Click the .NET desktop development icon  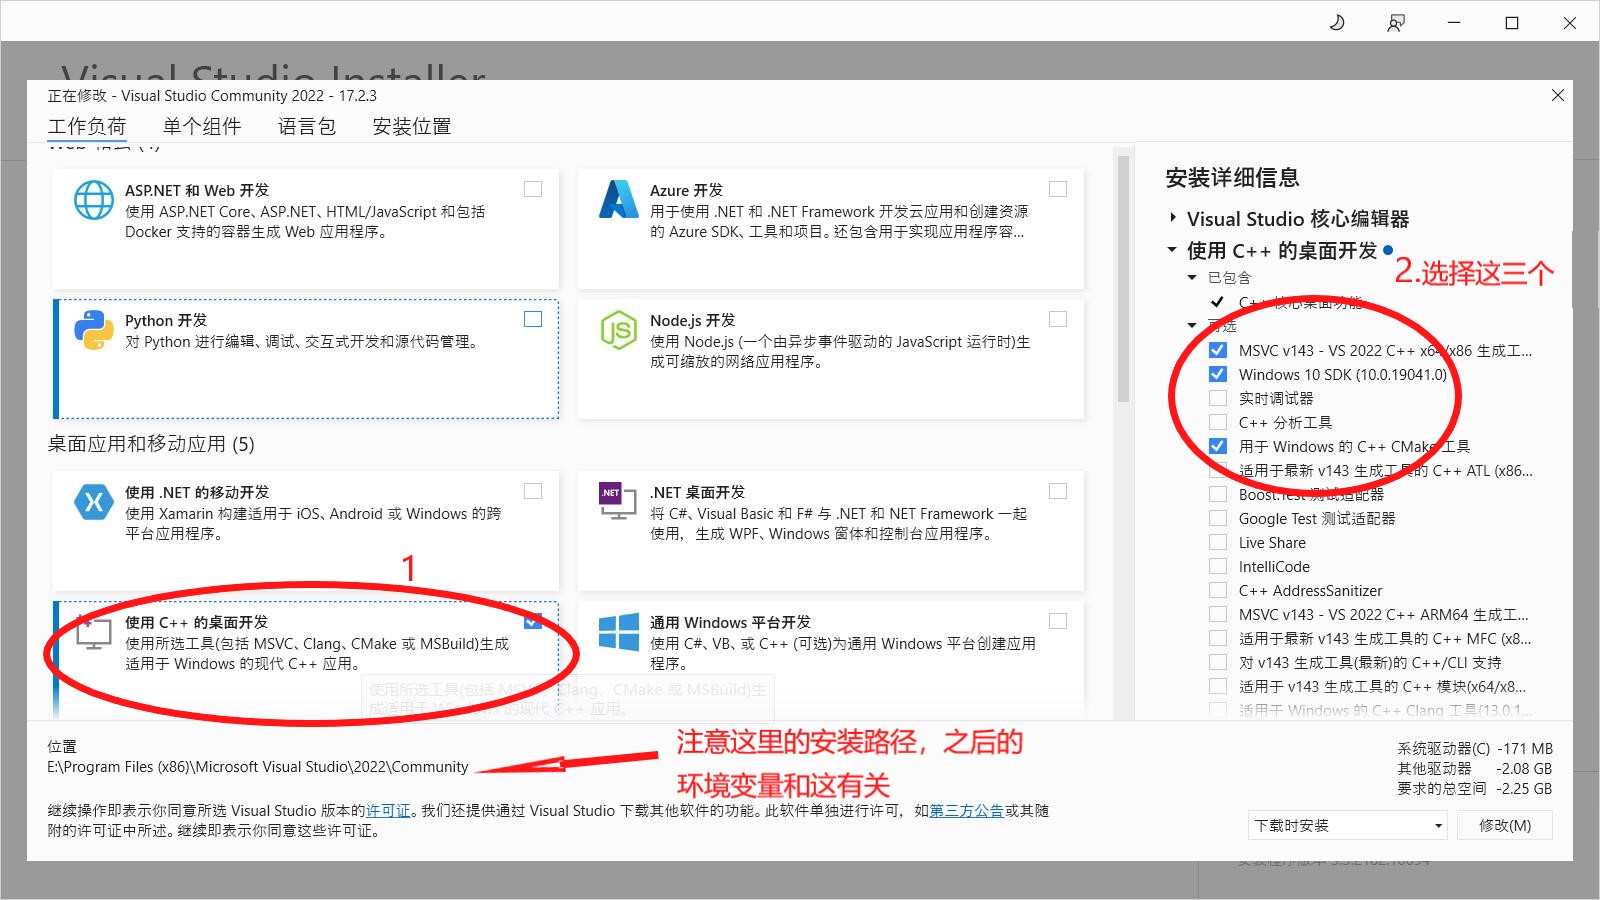[617, 501]
